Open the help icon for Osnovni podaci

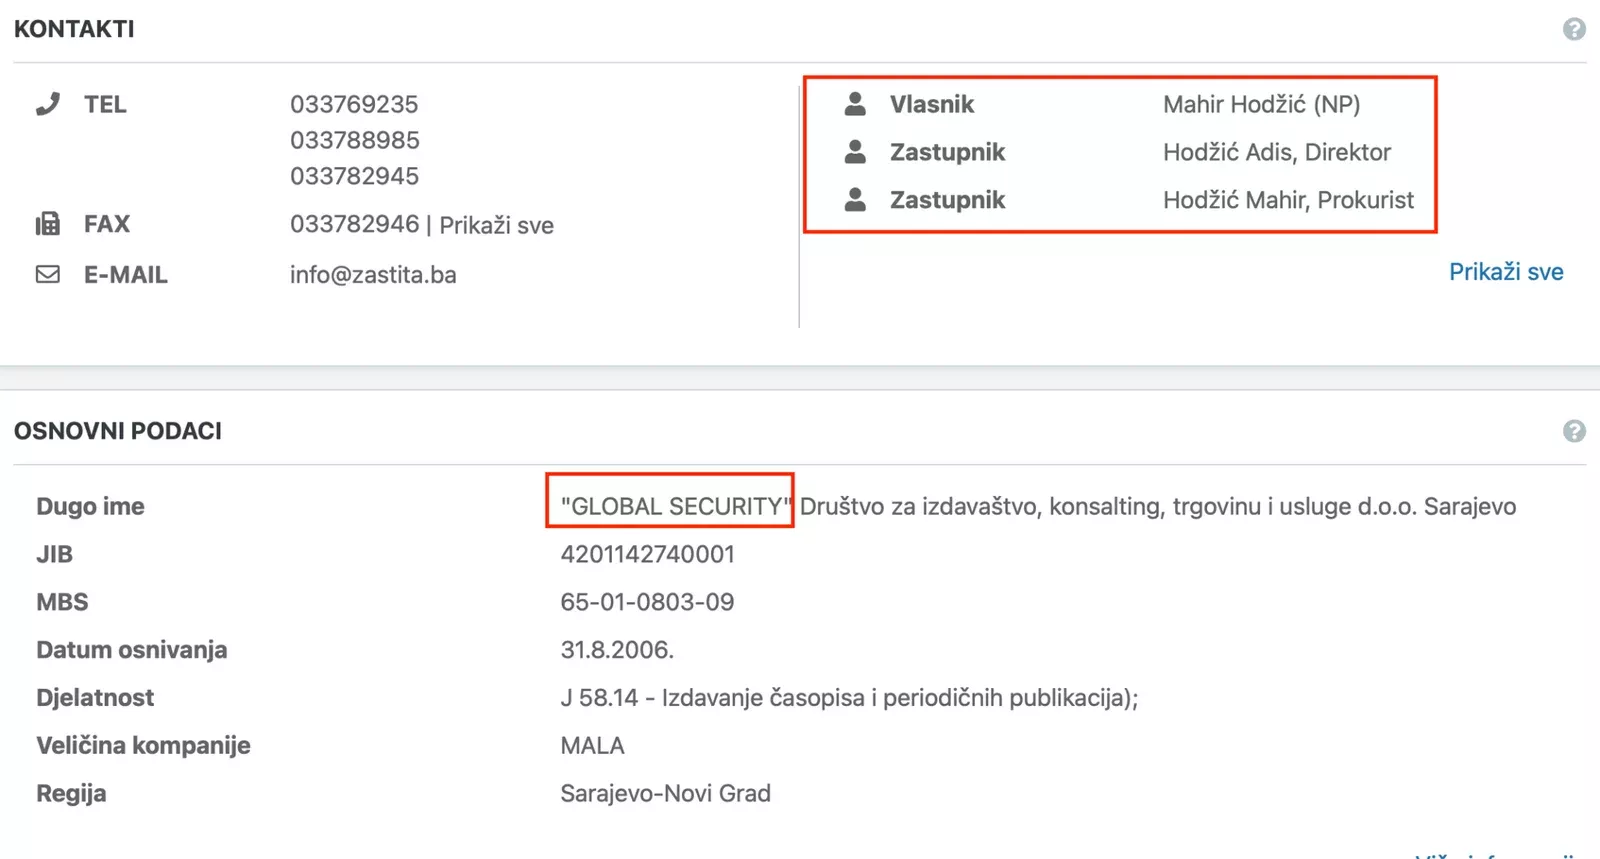1574,431
